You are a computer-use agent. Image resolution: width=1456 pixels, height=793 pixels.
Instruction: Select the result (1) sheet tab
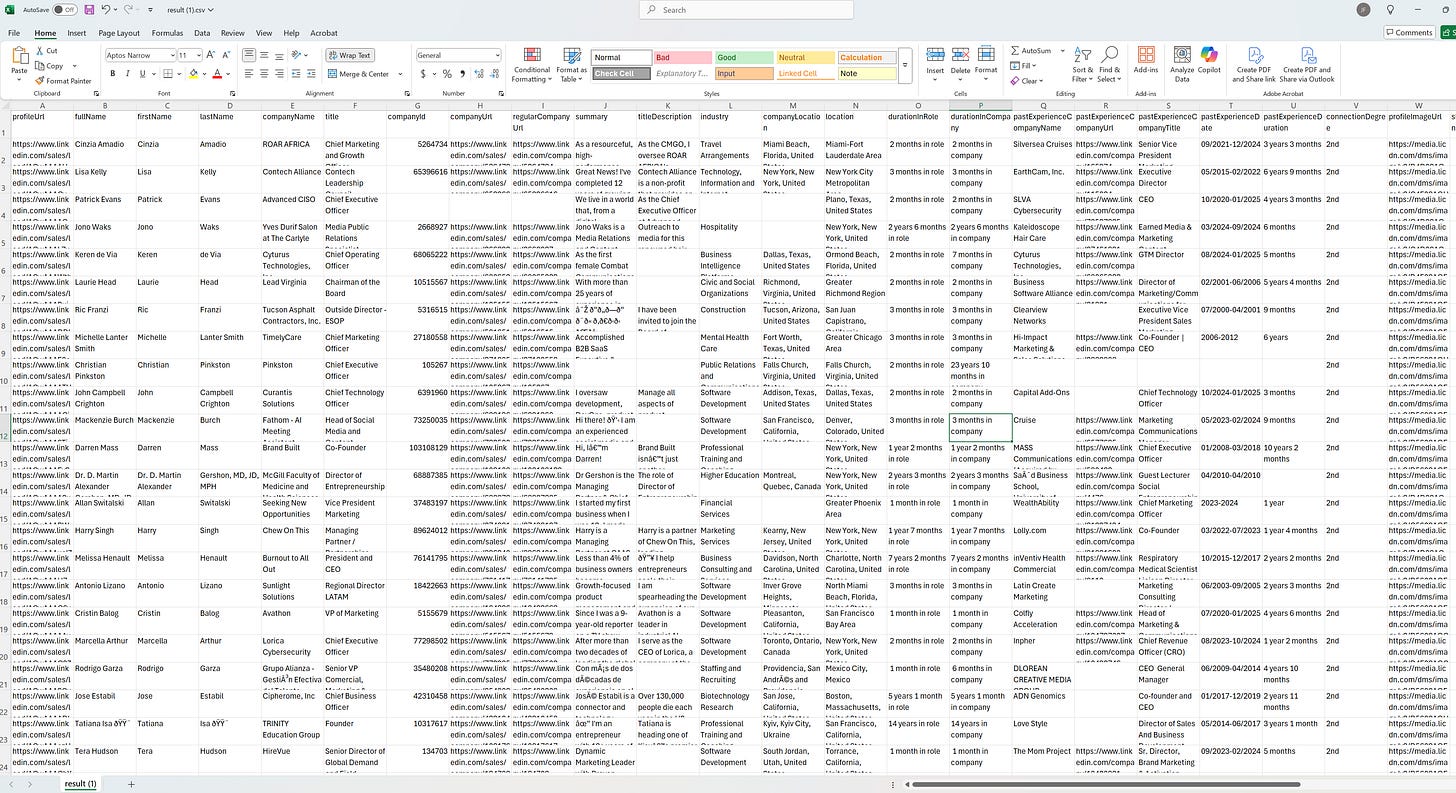80,784
